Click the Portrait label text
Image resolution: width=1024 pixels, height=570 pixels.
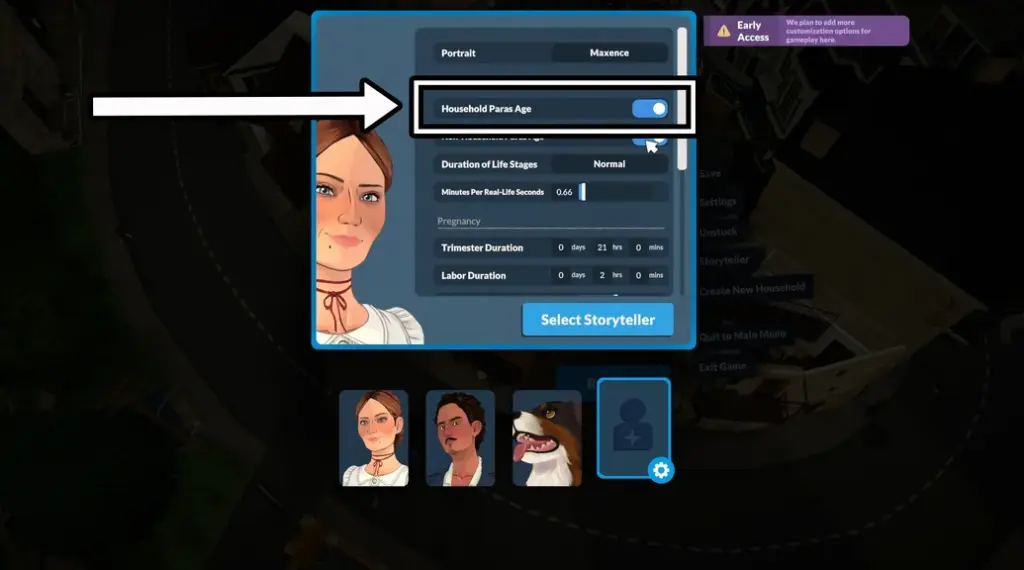458,53
